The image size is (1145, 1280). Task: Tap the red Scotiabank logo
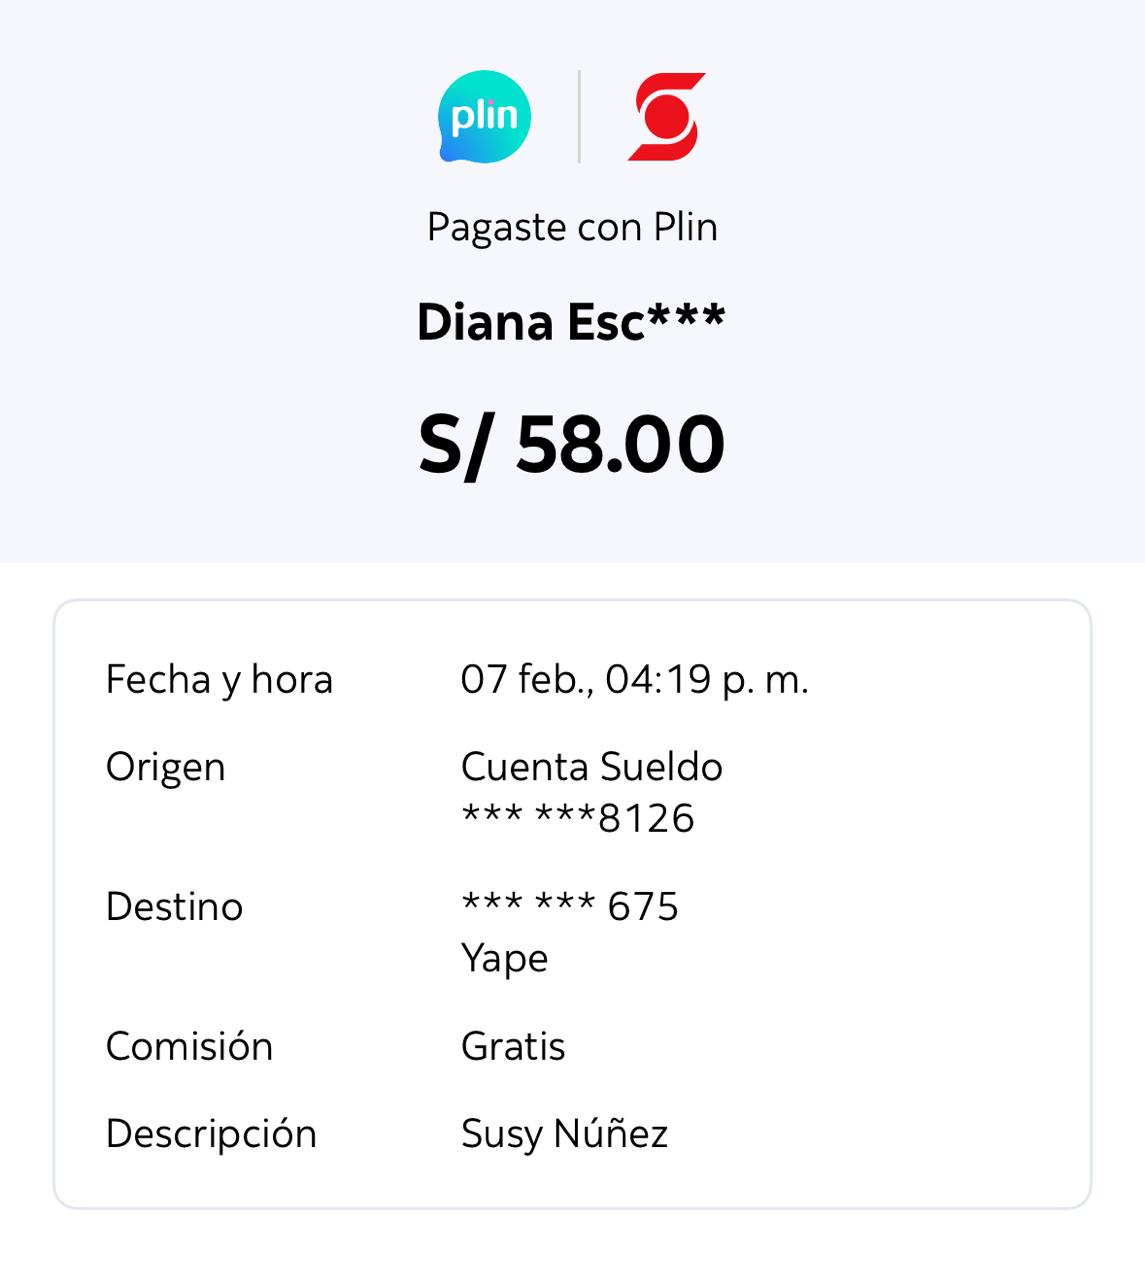tap(666, 117)
